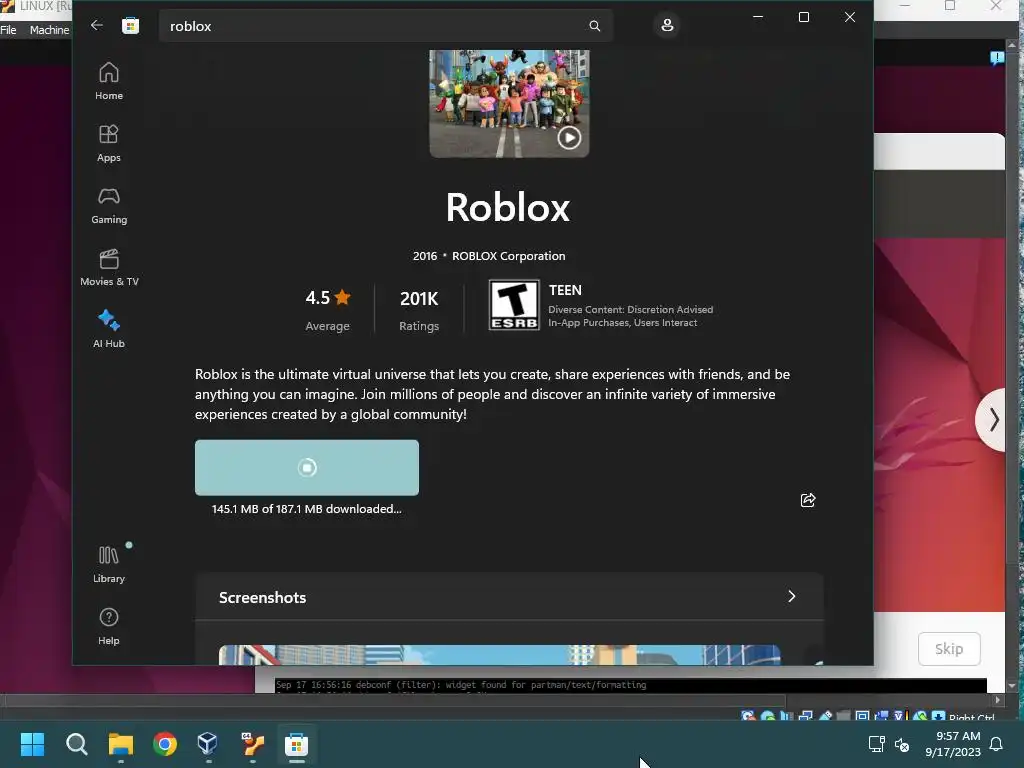Open the Gaming section in Store sidebar
Screen dimensions: 1024x768
tap(109, 205)
